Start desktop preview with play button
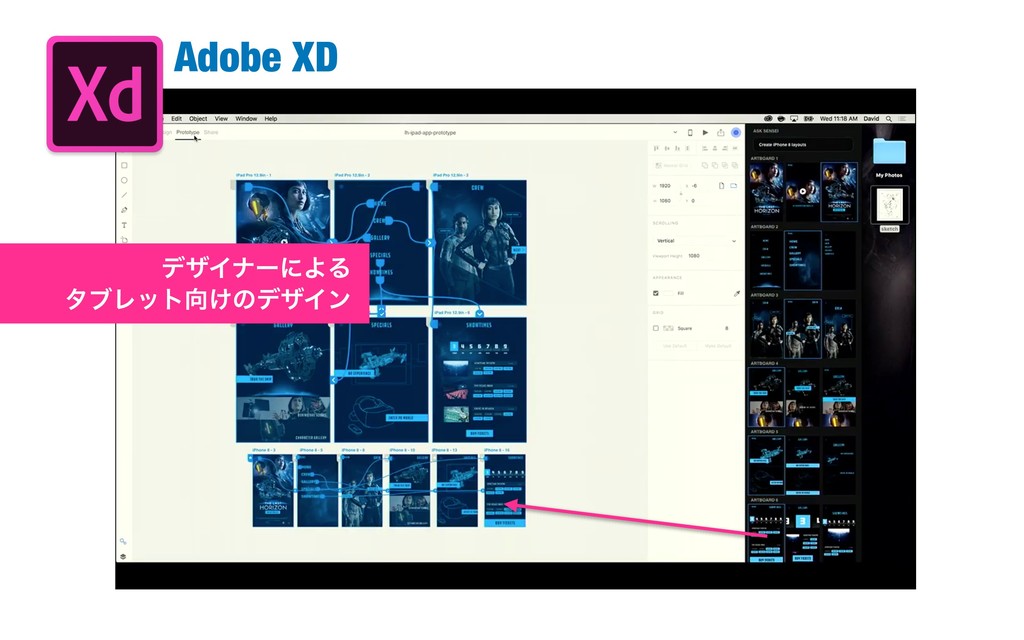The height and width of the screenshot is (640, 1024). tap(705, 133)
